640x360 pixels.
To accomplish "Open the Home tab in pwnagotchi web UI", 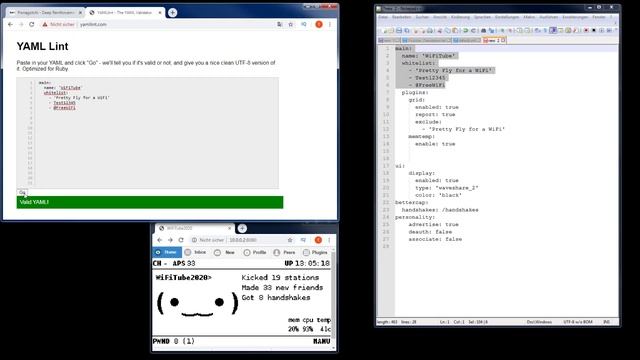I will 167,252.
